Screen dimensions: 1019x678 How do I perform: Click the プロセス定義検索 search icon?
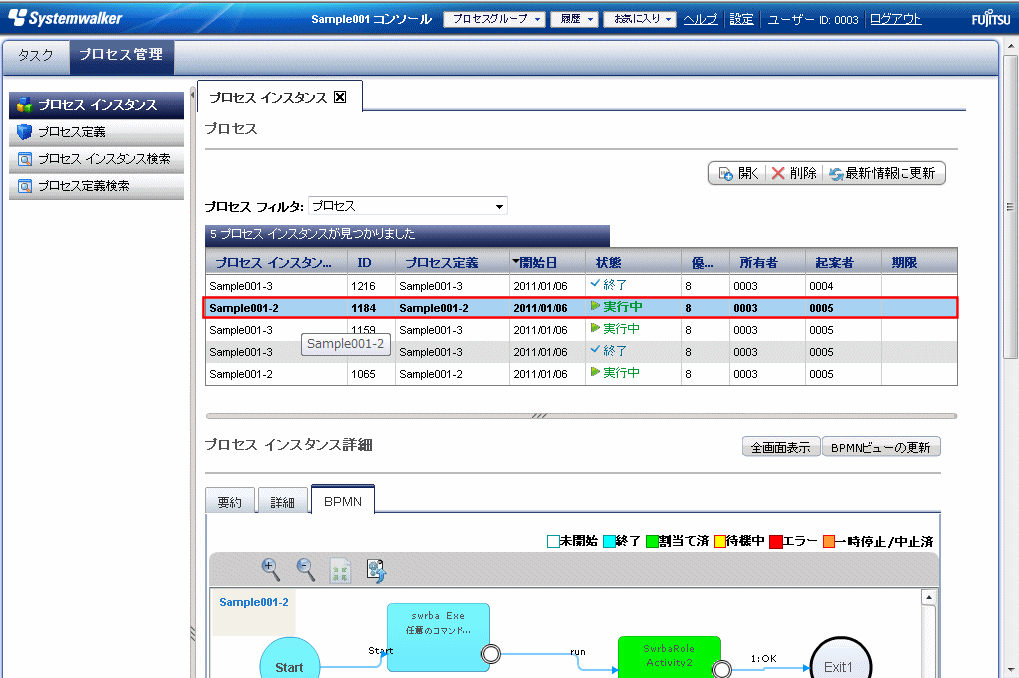click(25, 187)
